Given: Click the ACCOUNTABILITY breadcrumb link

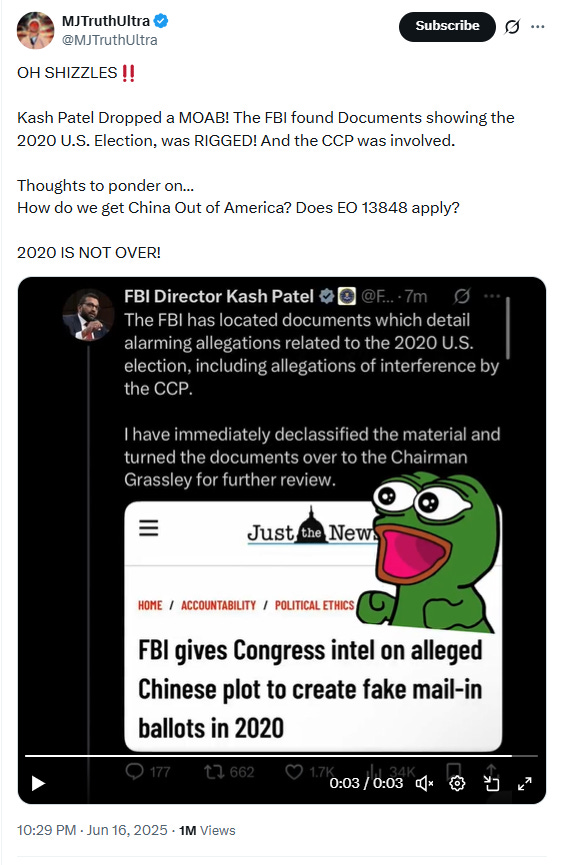Looking at the screenshot, I should pyautogui.click(x=218, y=605).
